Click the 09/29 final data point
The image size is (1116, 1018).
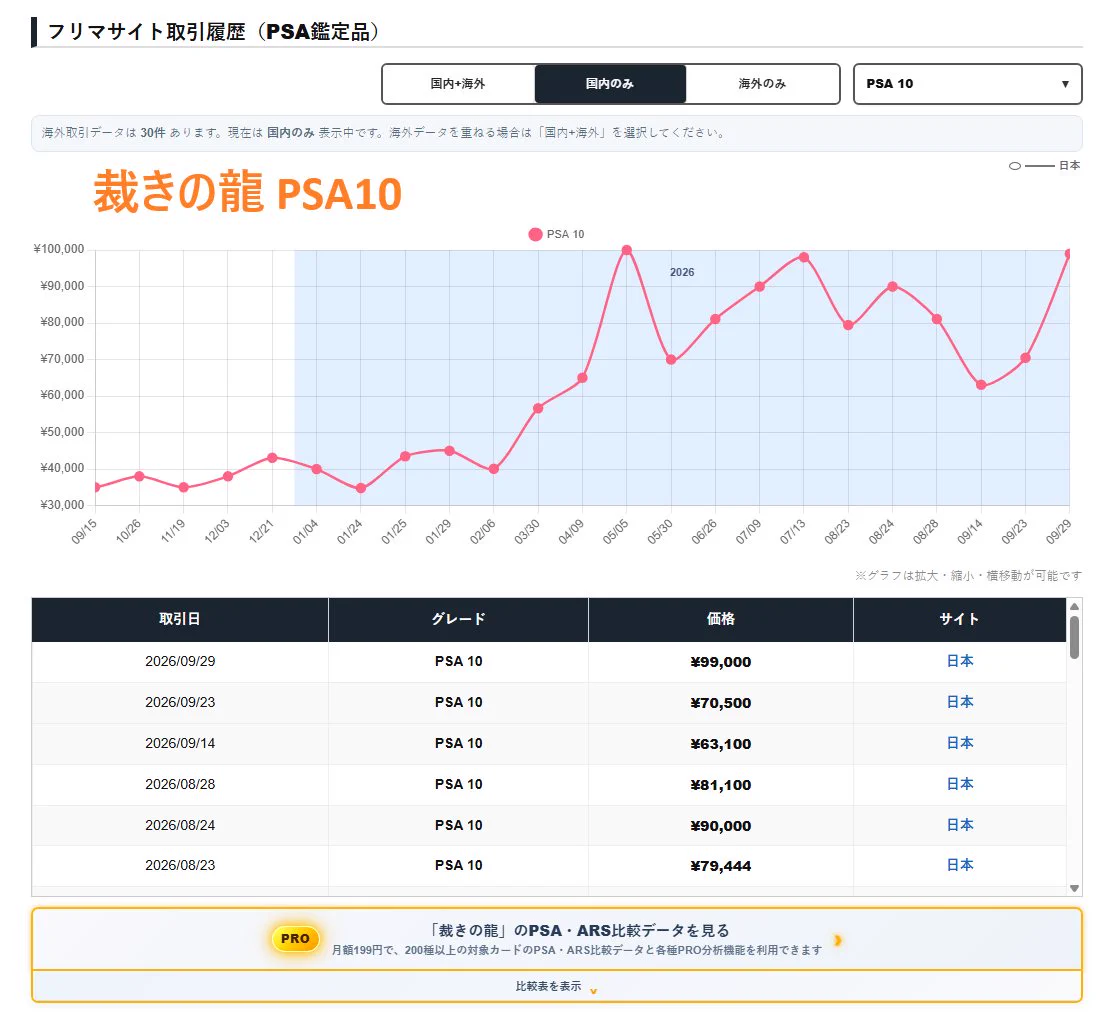click(1068, 253)
